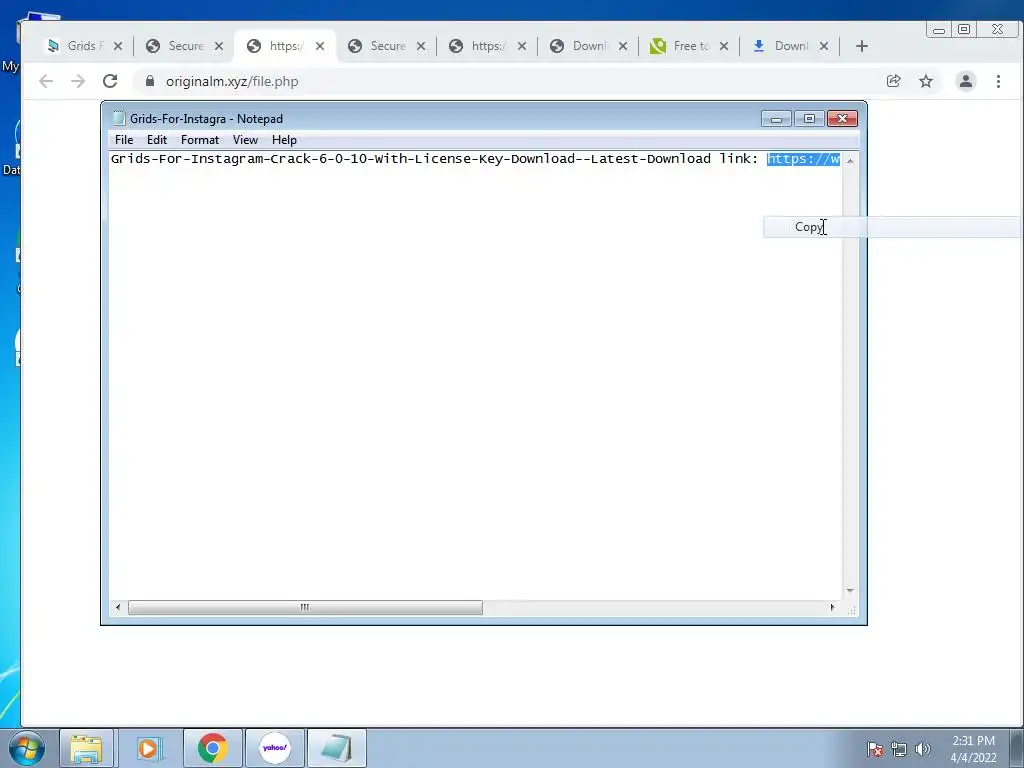The image size is (1024, 768).
Task: Bookmark this page with the star
Action: (x=926, y=81)
